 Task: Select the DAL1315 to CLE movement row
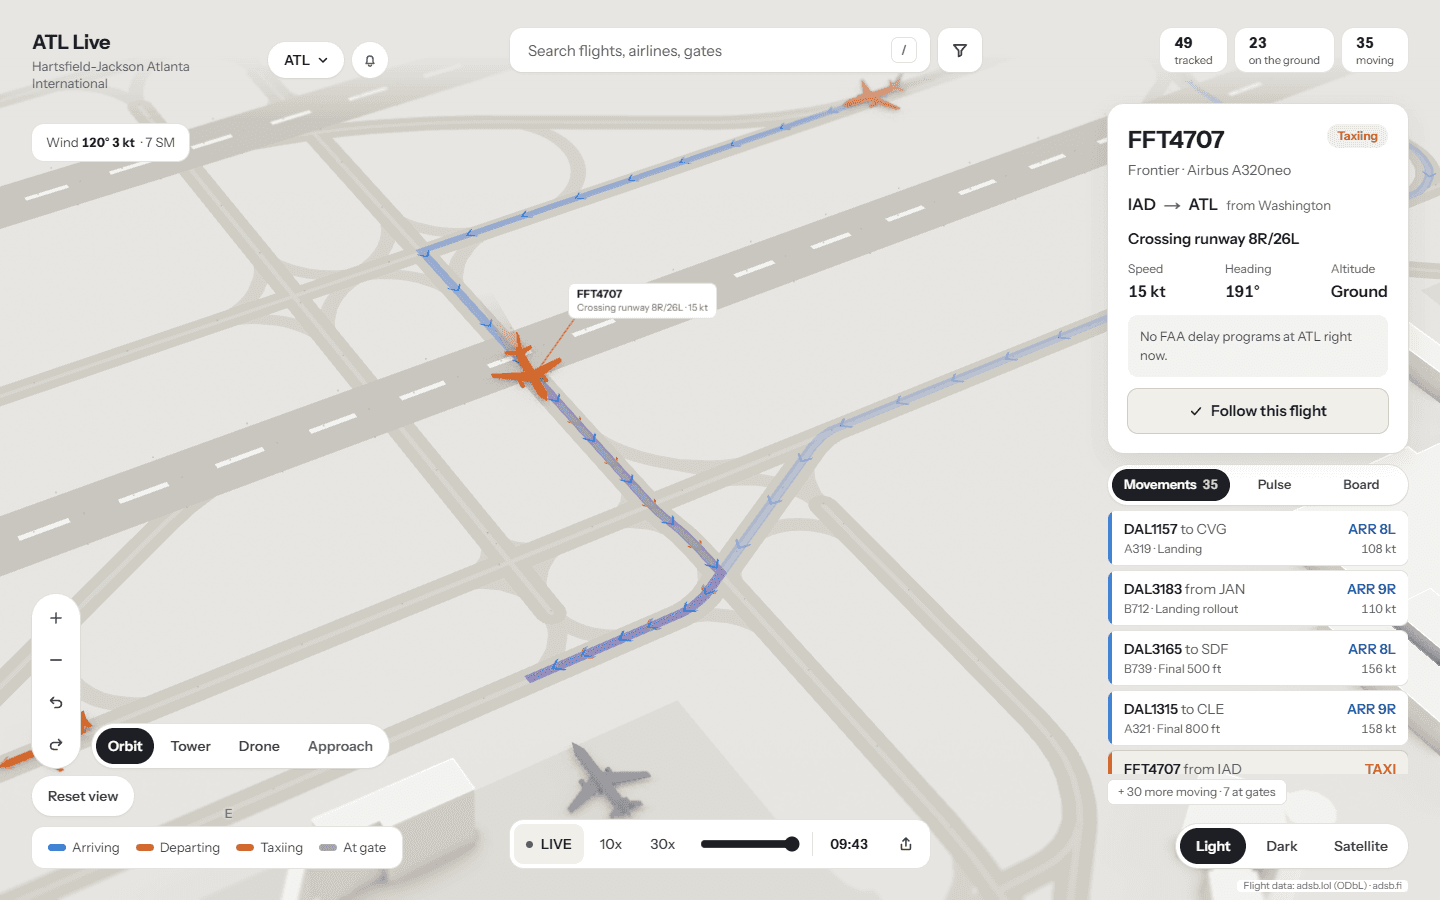[1258, 718]
